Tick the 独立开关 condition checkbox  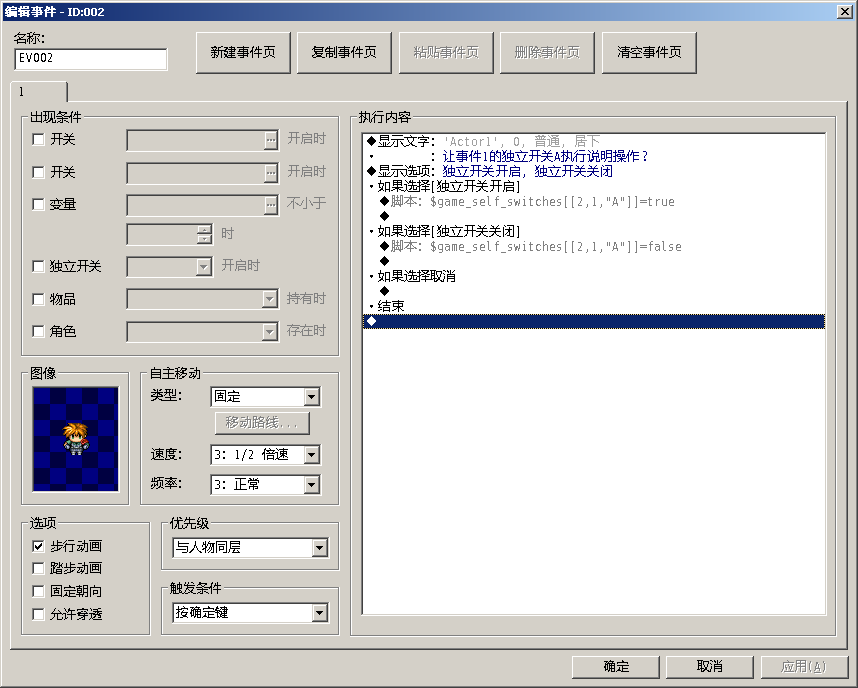38,267
